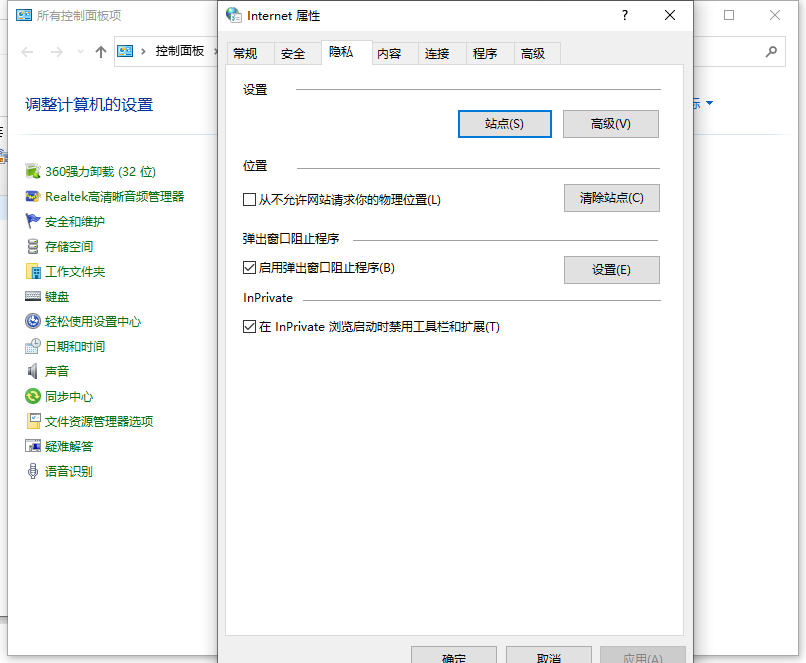Screen dimensions: 806x663
Task: Switch to the 高级 tab
Action: pyautogui.click(x=533, y=54)
